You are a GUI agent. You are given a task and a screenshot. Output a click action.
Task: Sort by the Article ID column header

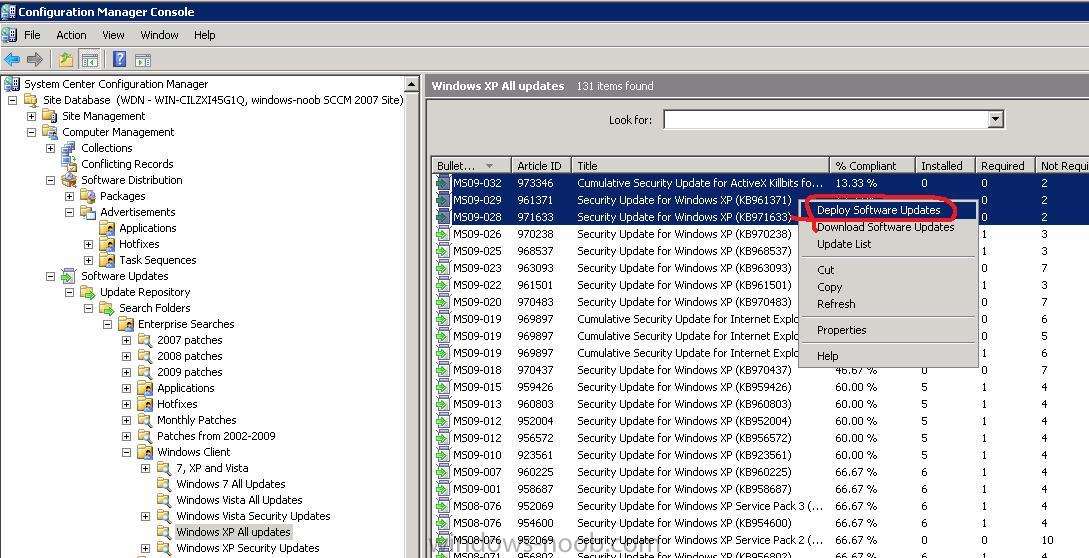pos(541,165)
